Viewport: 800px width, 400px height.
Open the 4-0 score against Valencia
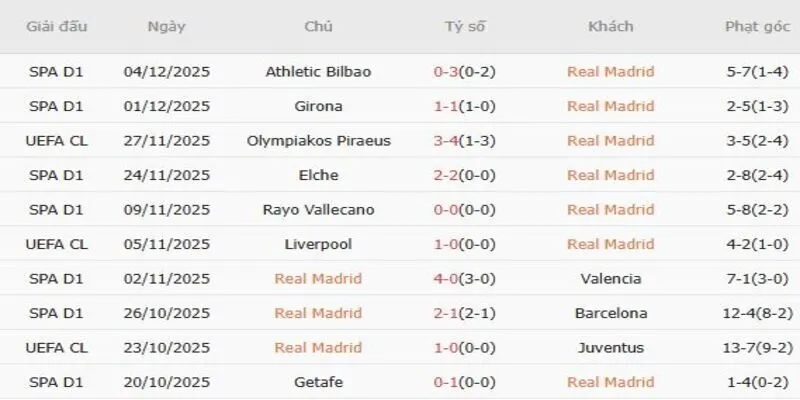(447, 279)
